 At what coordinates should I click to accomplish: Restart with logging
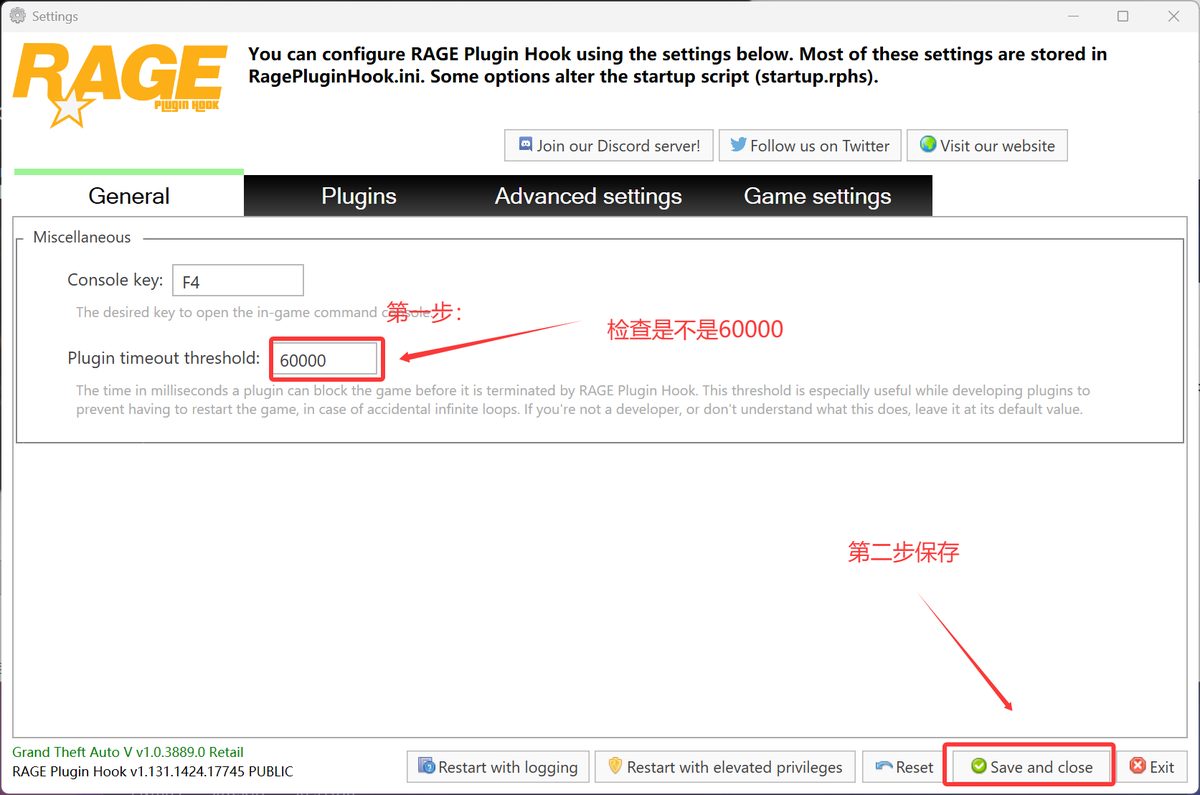[498, 767]
